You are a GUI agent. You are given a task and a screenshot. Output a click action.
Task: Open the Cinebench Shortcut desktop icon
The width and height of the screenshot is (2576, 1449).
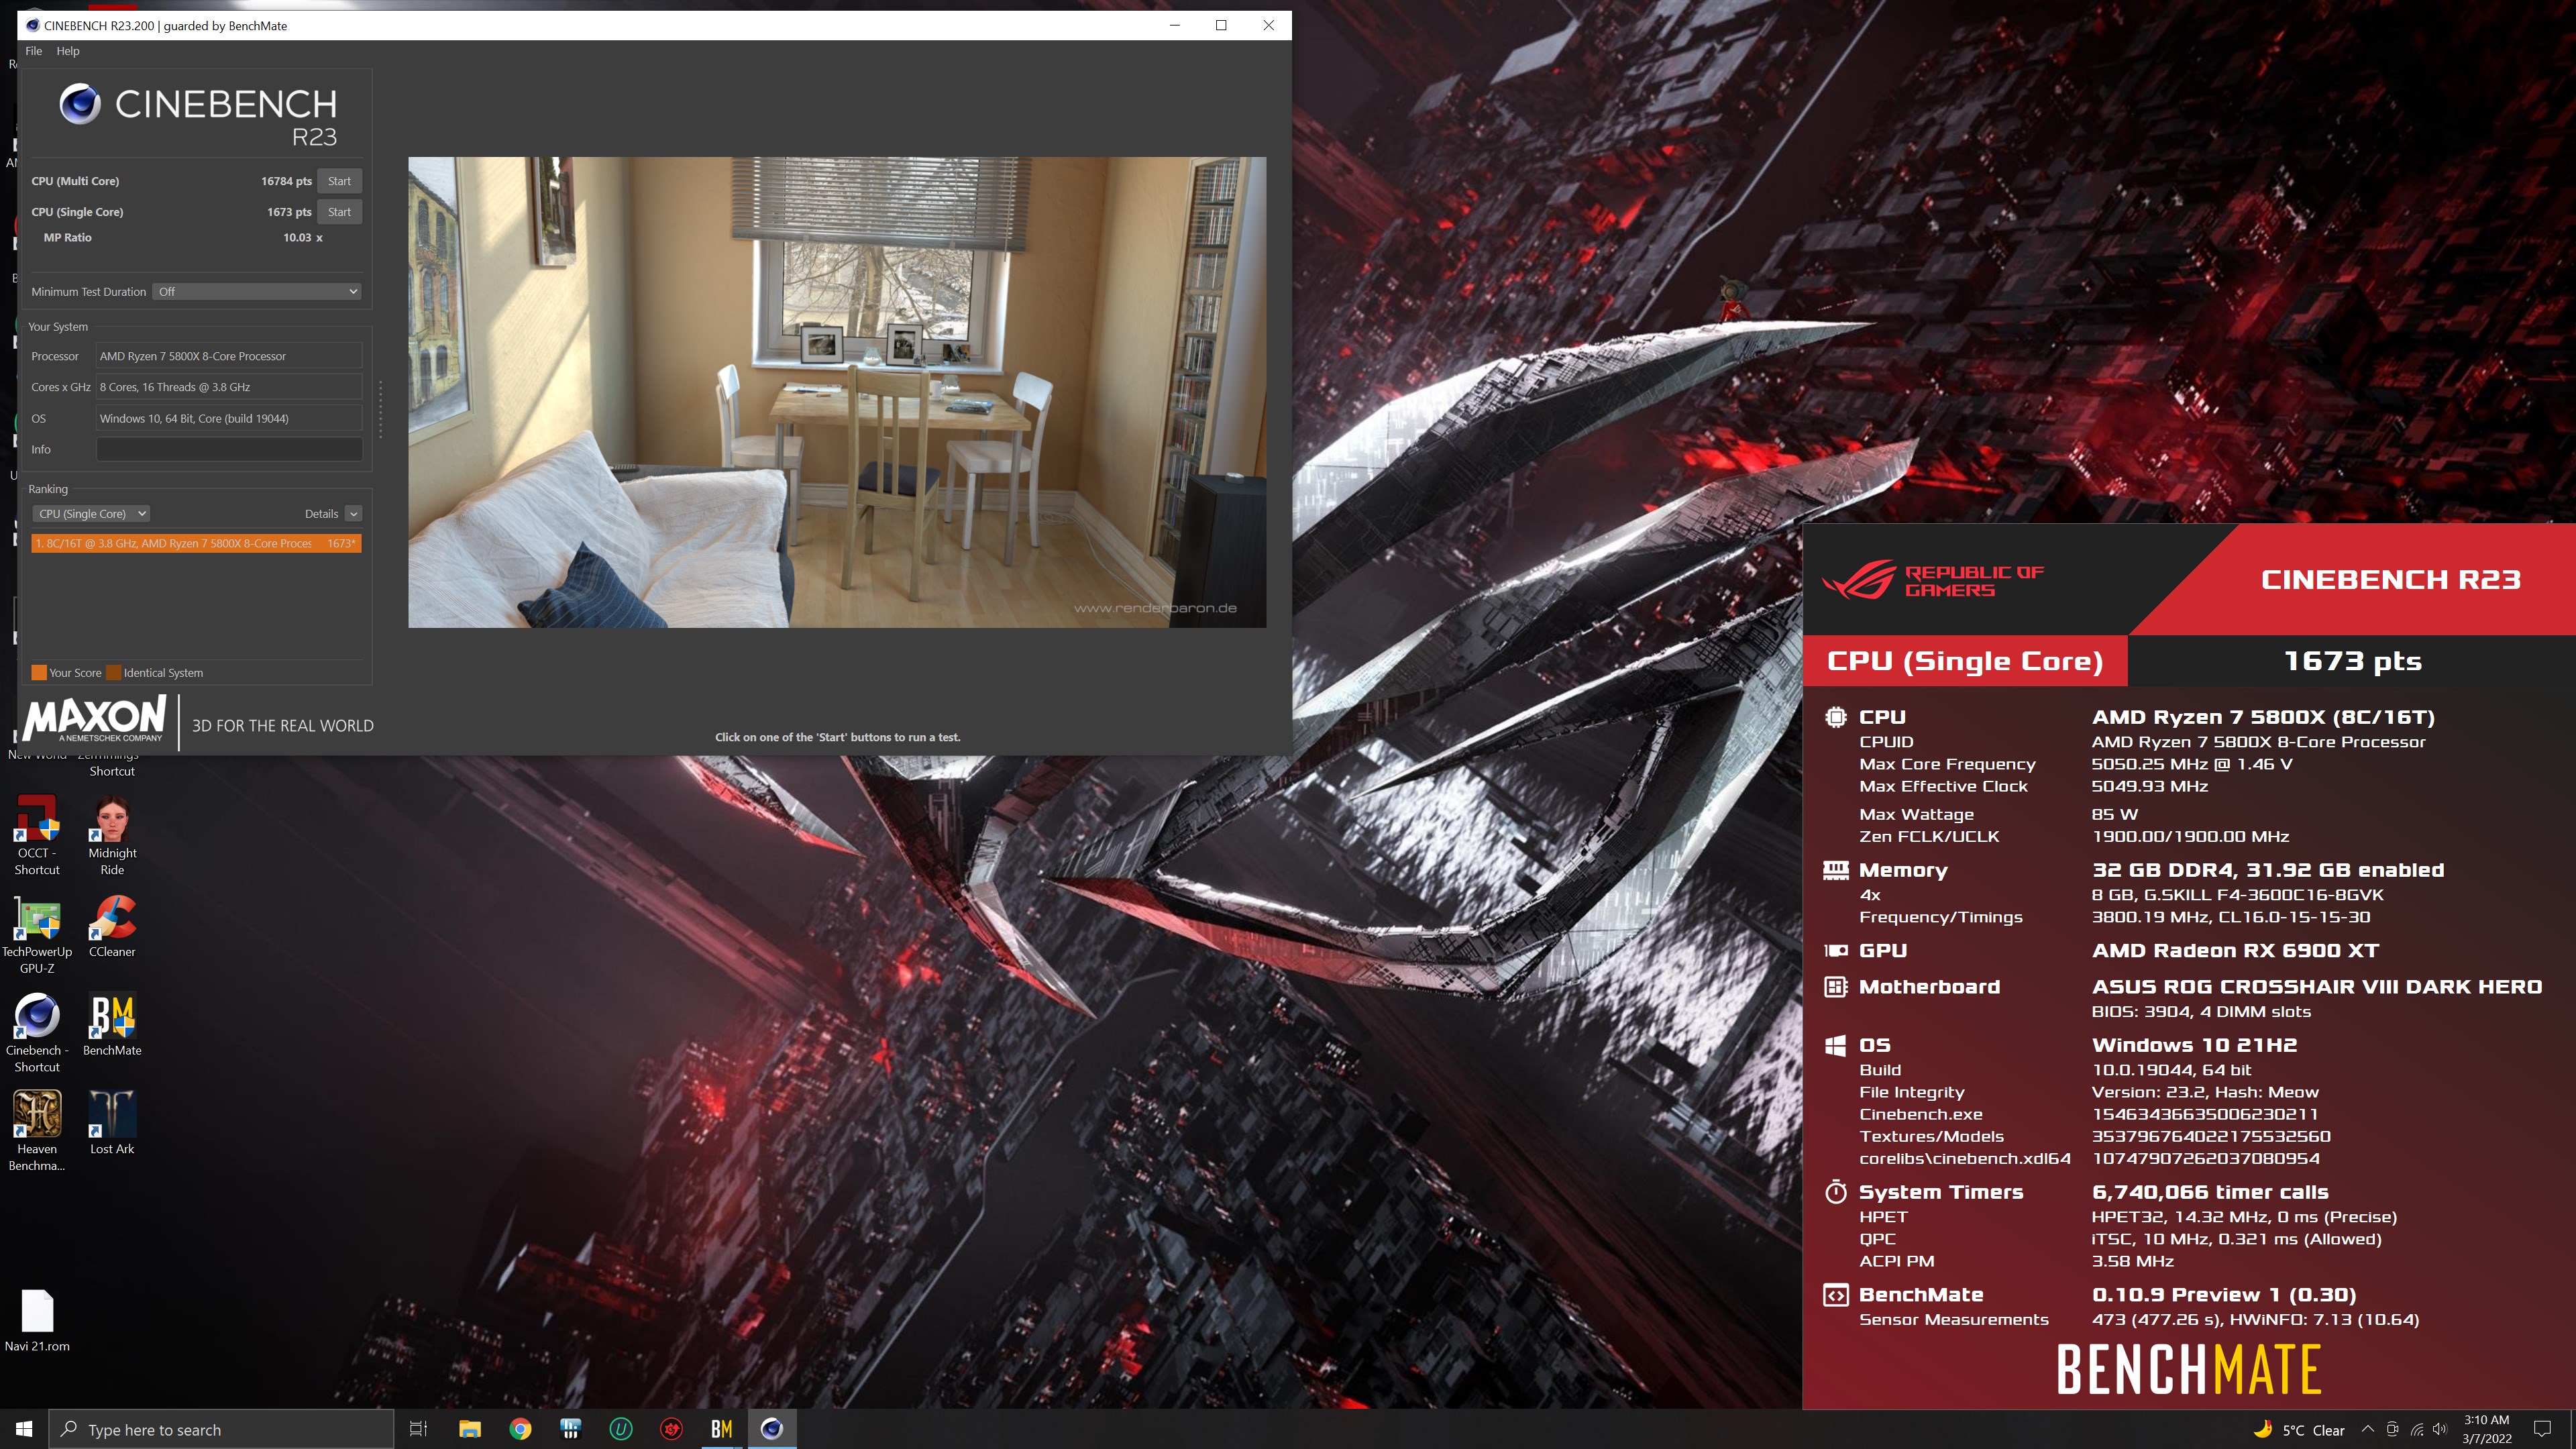[x=37, y=1032]
